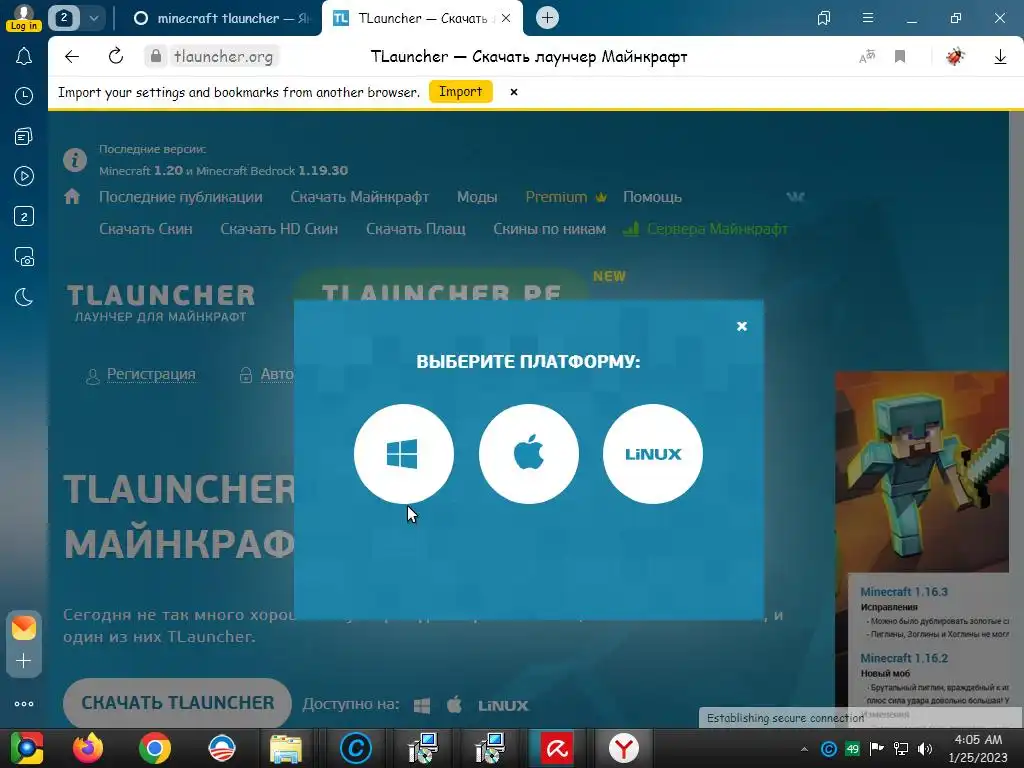Open the sidebar square icon labeled 2

coord(24,216)
